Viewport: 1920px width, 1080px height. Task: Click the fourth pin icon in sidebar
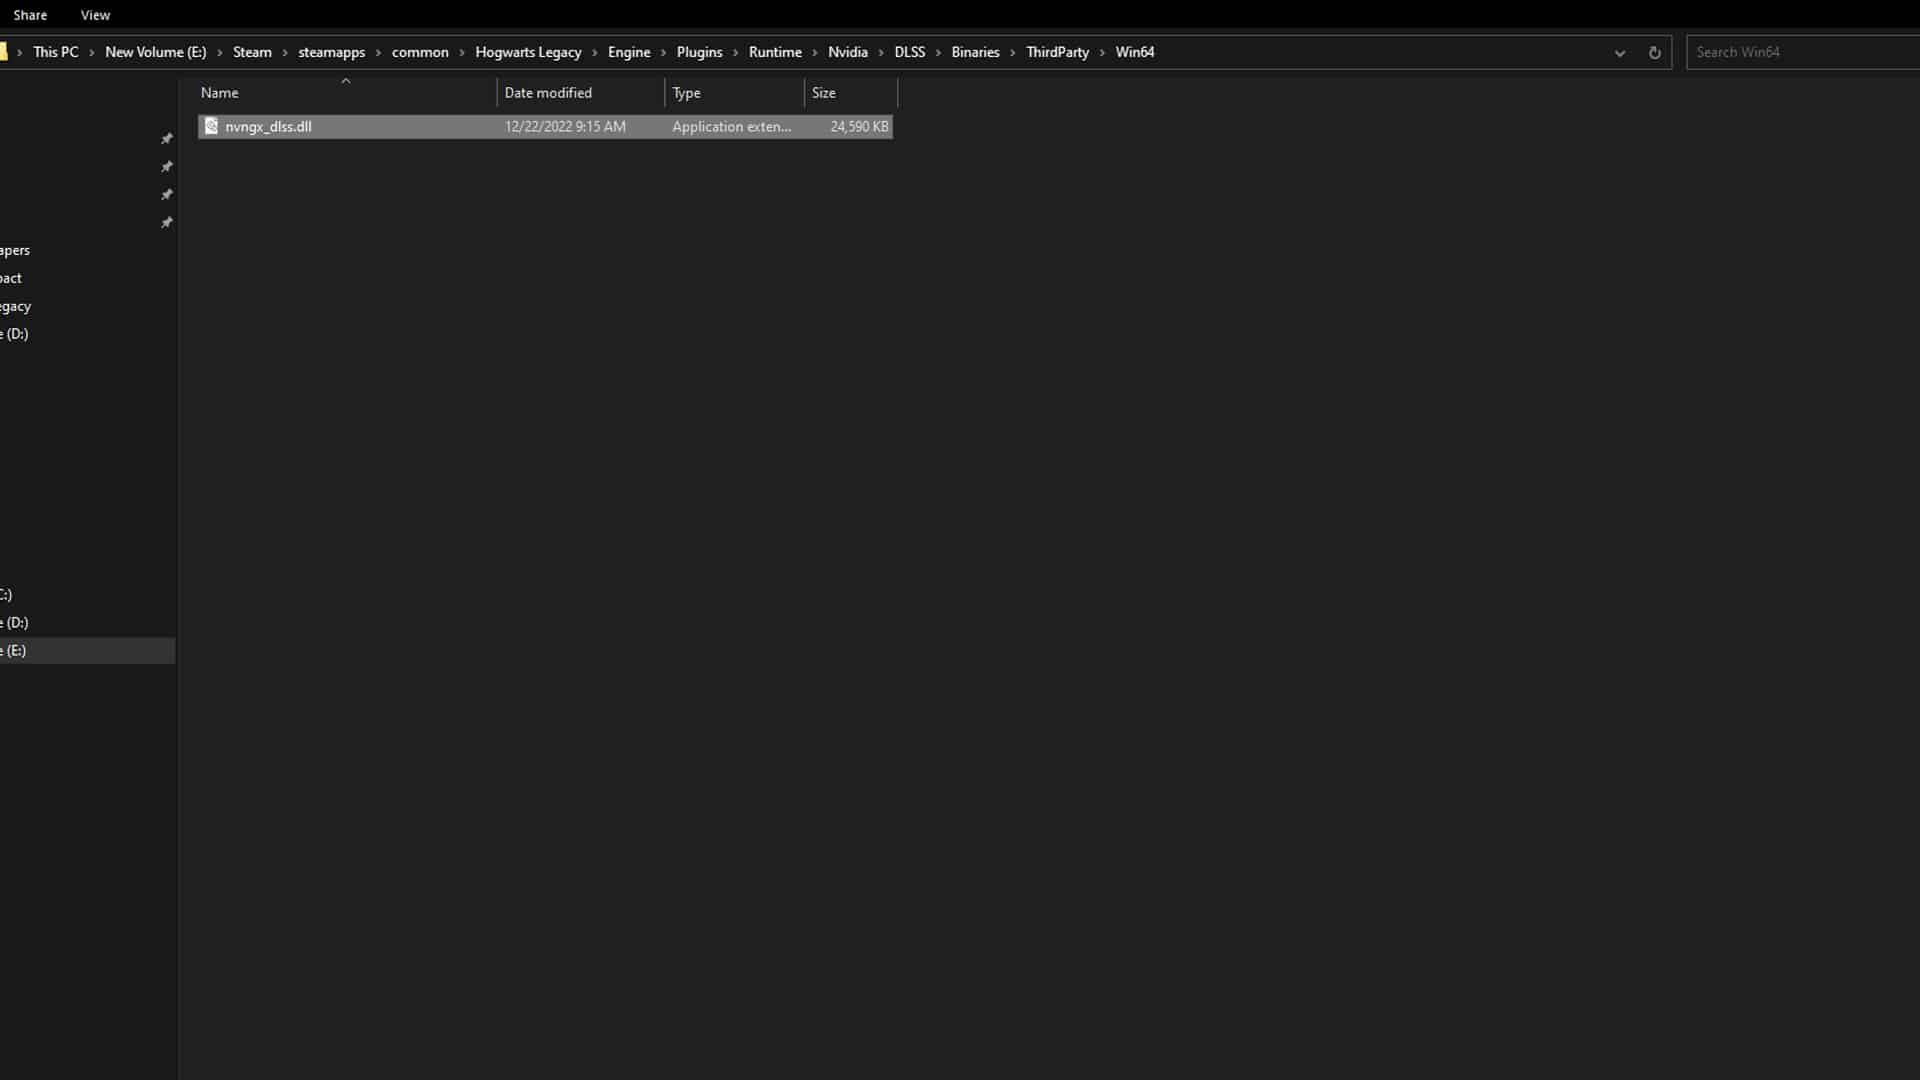click(167, 223)
